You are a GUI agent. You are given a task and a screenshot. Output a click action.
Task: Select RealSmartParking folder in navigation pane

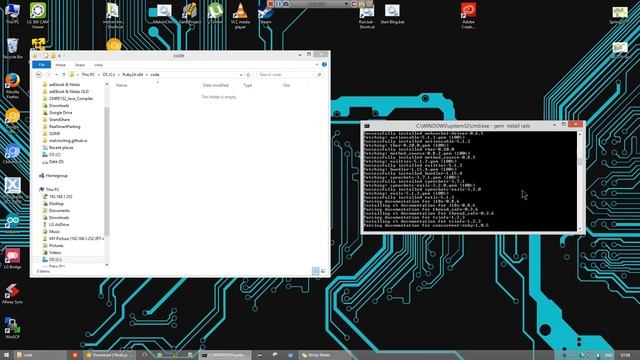[x=64, y=127]
